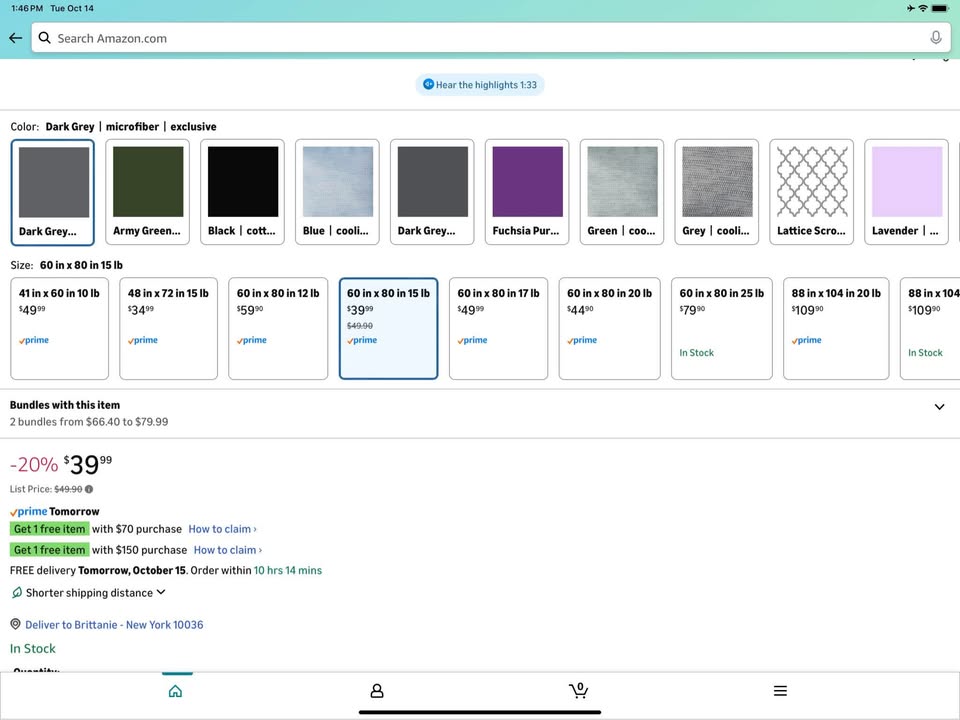Pick the Army Green color swatch
960x720 pixels.
[148, 191]
